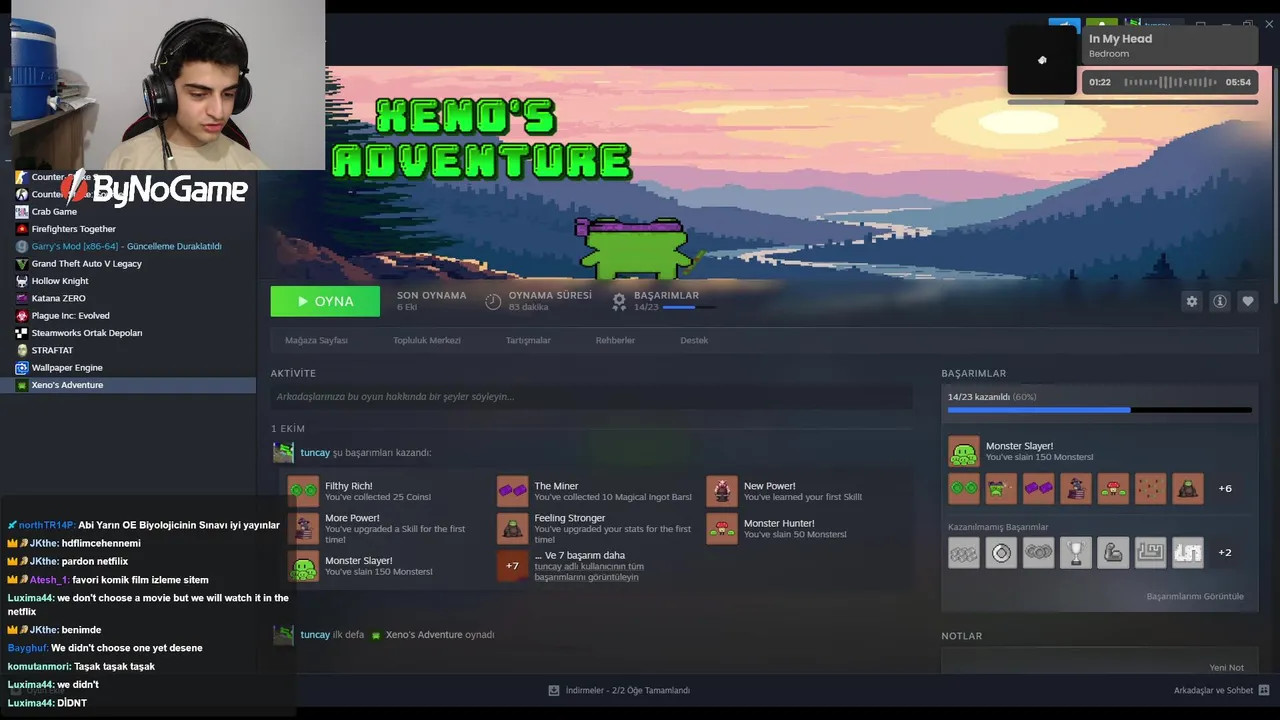The width and height of the screenshot is (1280, 720).
Task: Click the Katana ZERO icon in the library
Action: pos(21,298)
